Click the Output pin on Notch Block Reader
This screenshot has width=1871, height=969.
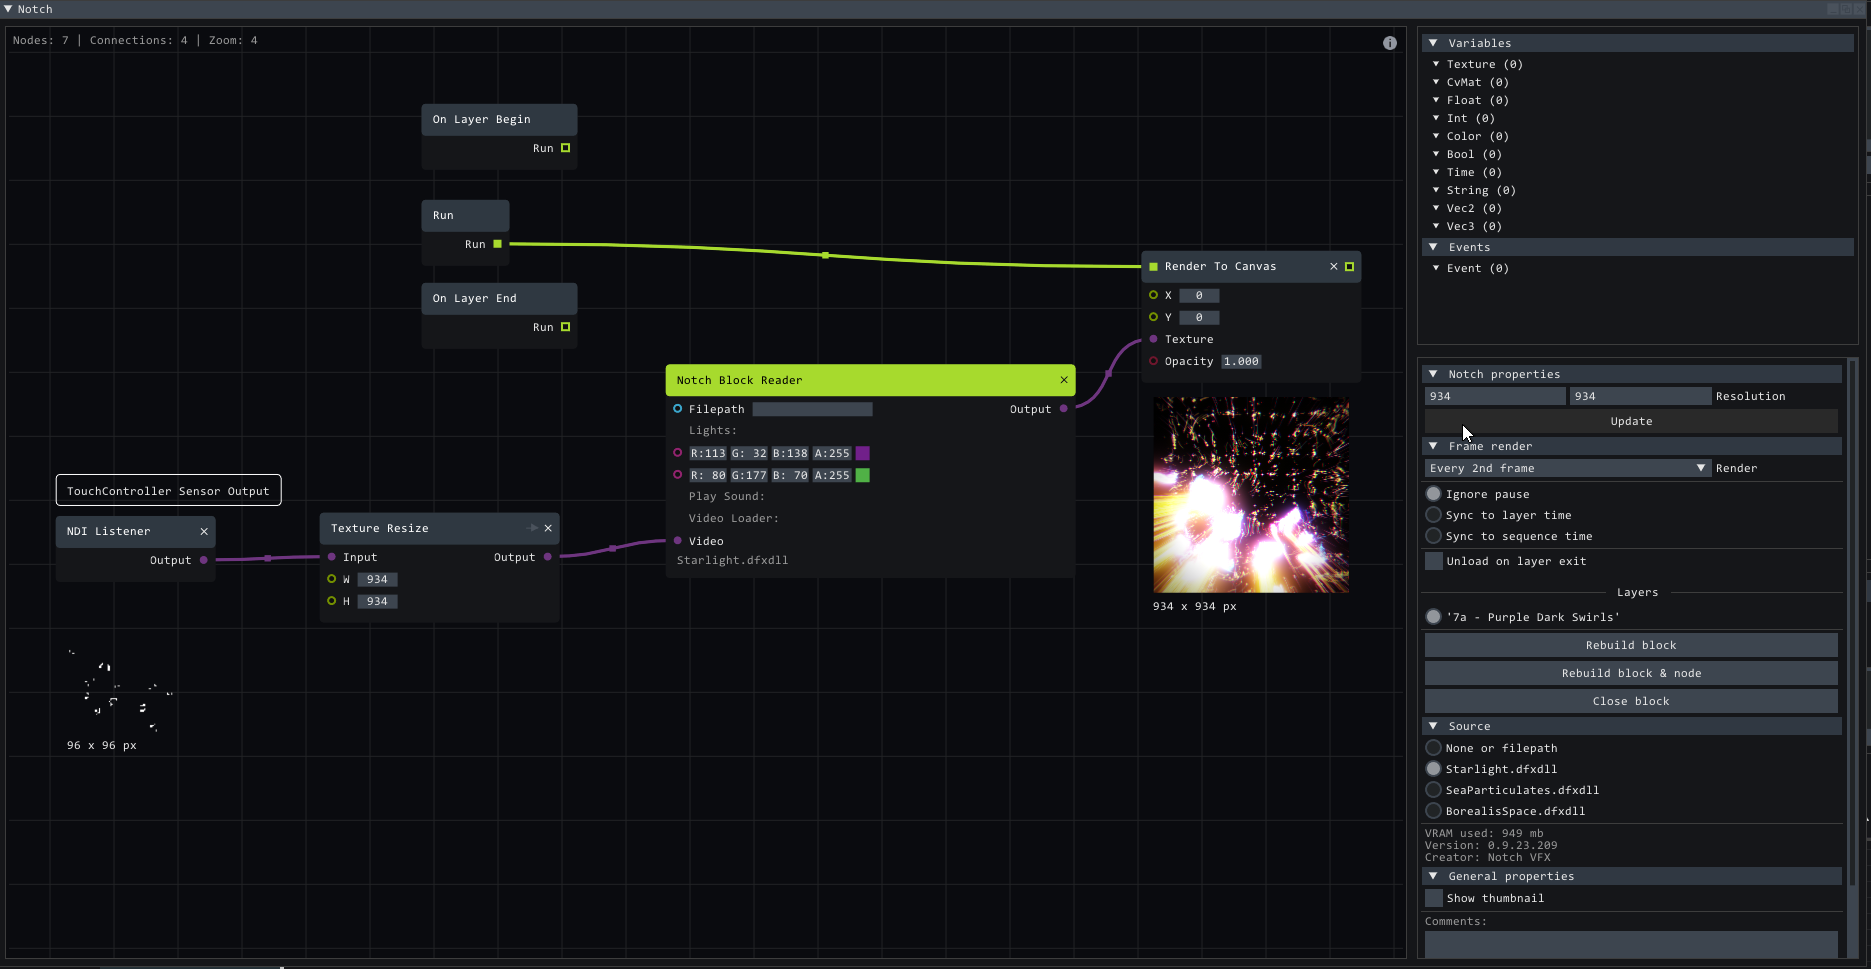coord(1063,409)
